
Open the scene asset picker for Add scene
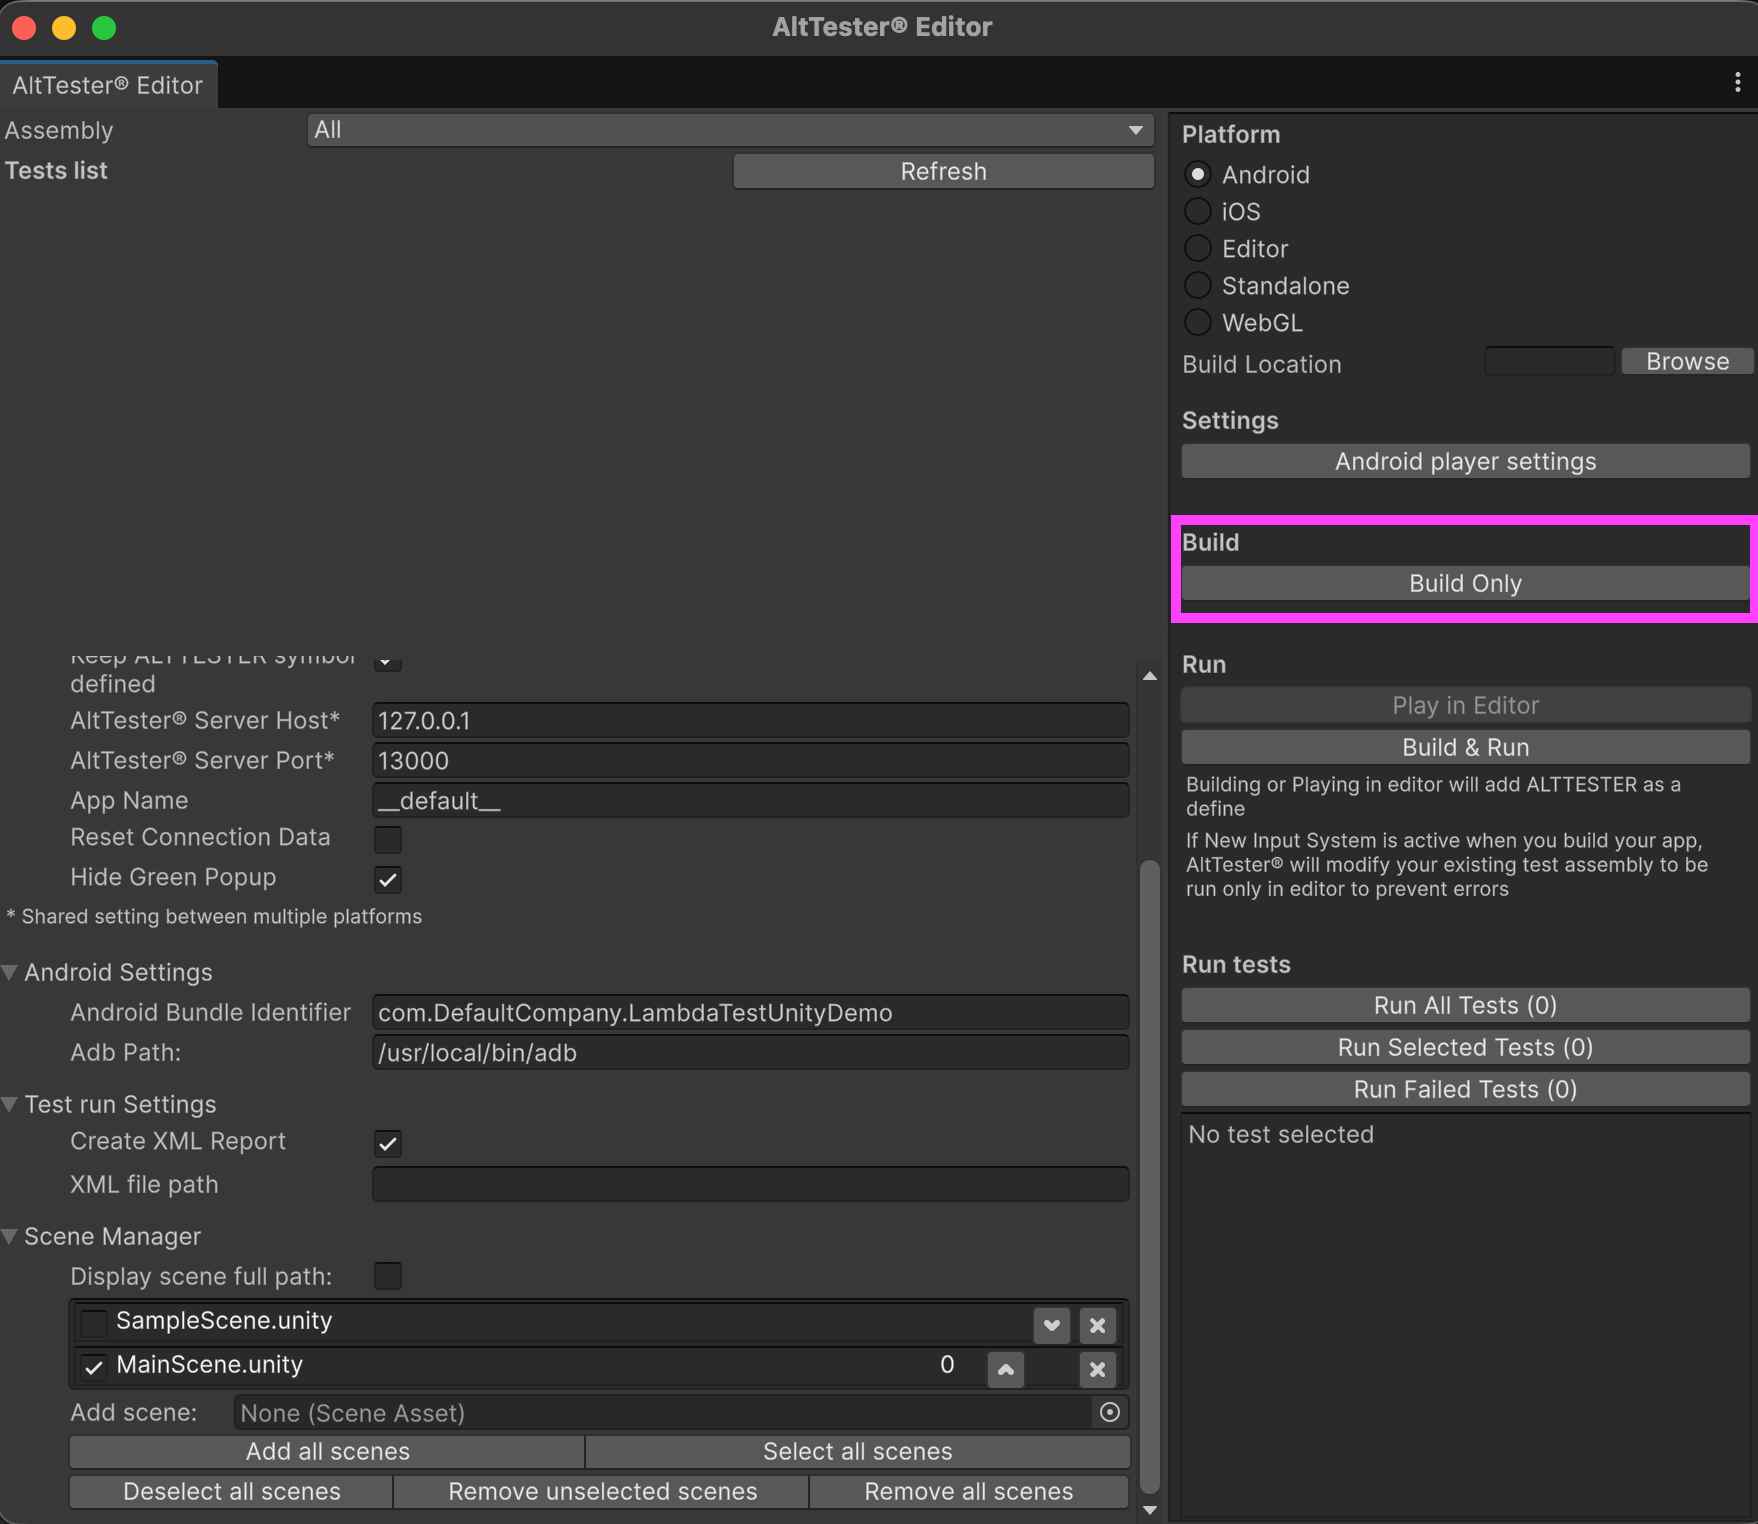(x=1109, y=1412)
